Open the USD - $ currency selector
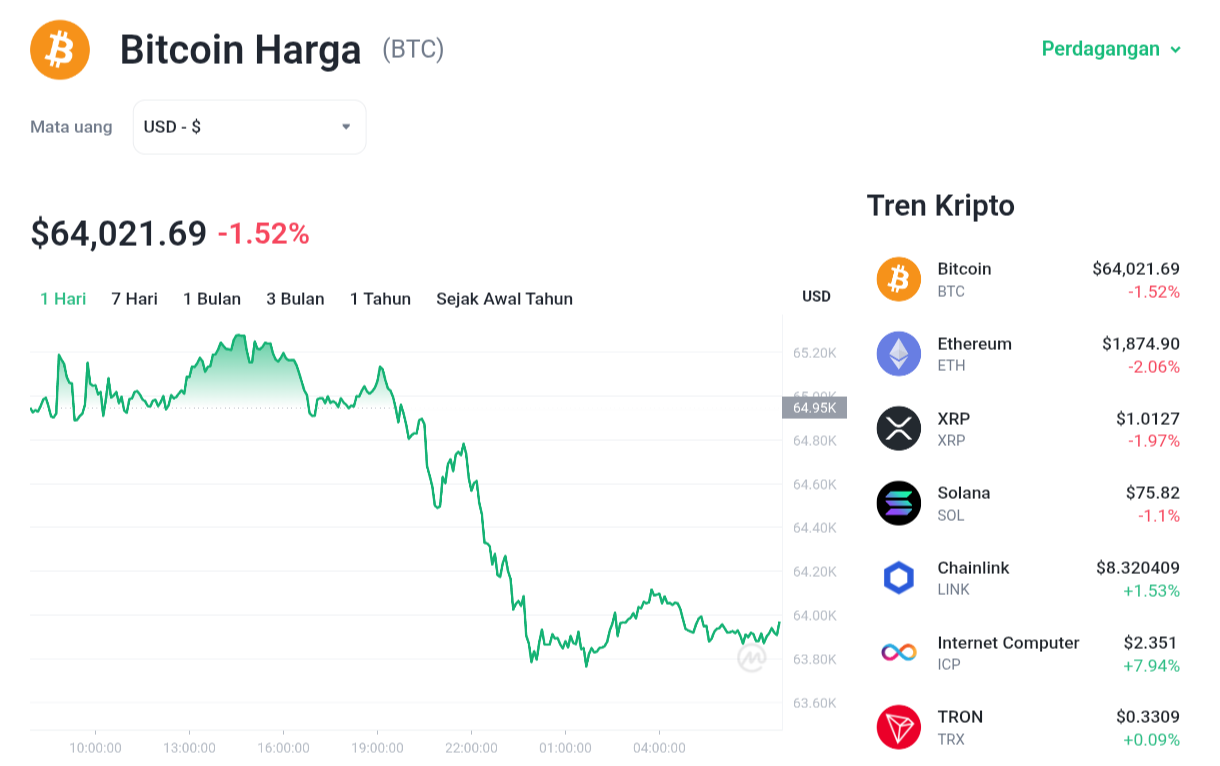The height and width of the screenshot is (766, 1220). tap(249, 127)
